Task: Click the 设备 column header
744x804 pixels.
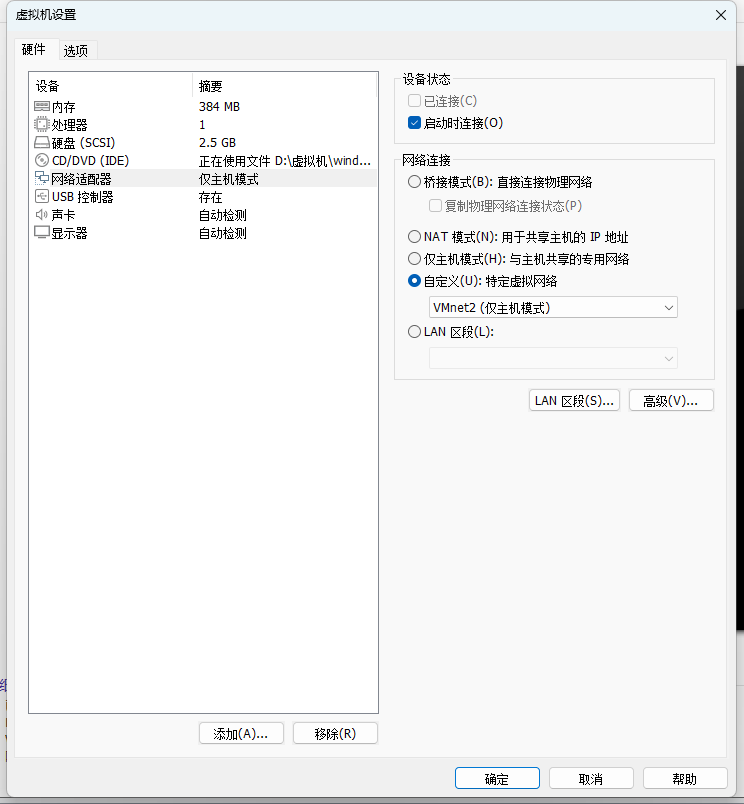Action: 112,86
